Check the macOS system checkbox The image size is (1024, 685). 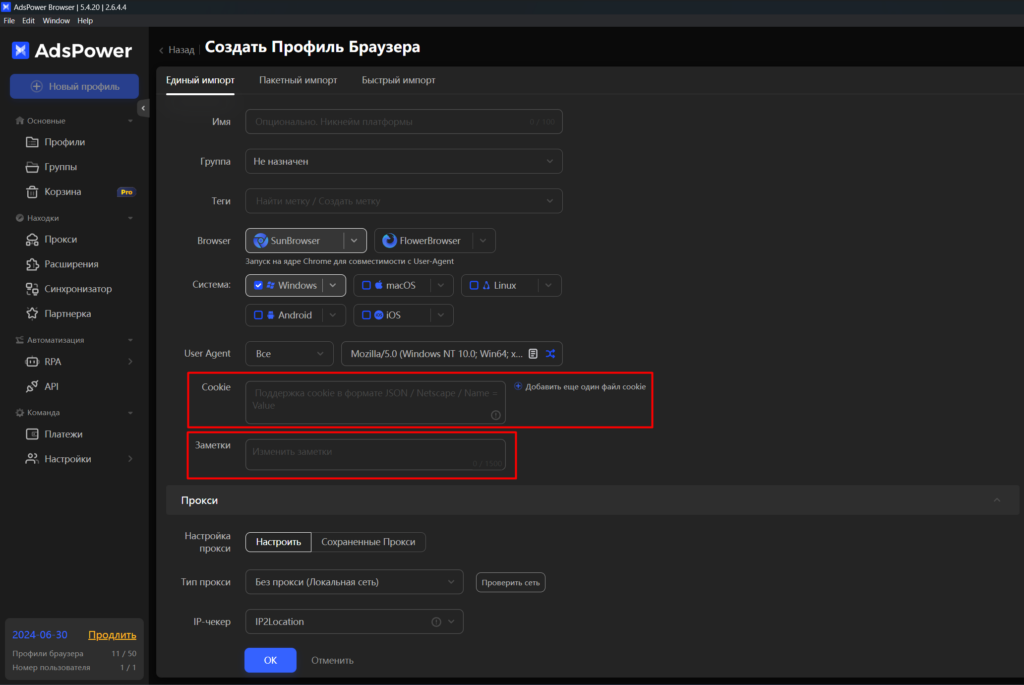(366, 285)
